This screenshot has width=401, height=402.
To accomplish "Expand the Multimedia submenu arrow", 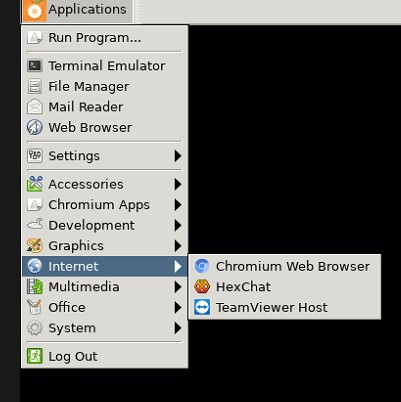I will click(178, 287).
